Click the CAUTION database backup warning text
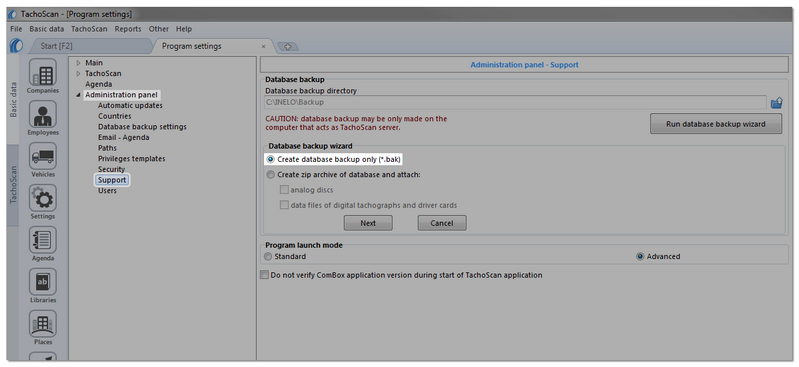 click(x=356, y=123)
